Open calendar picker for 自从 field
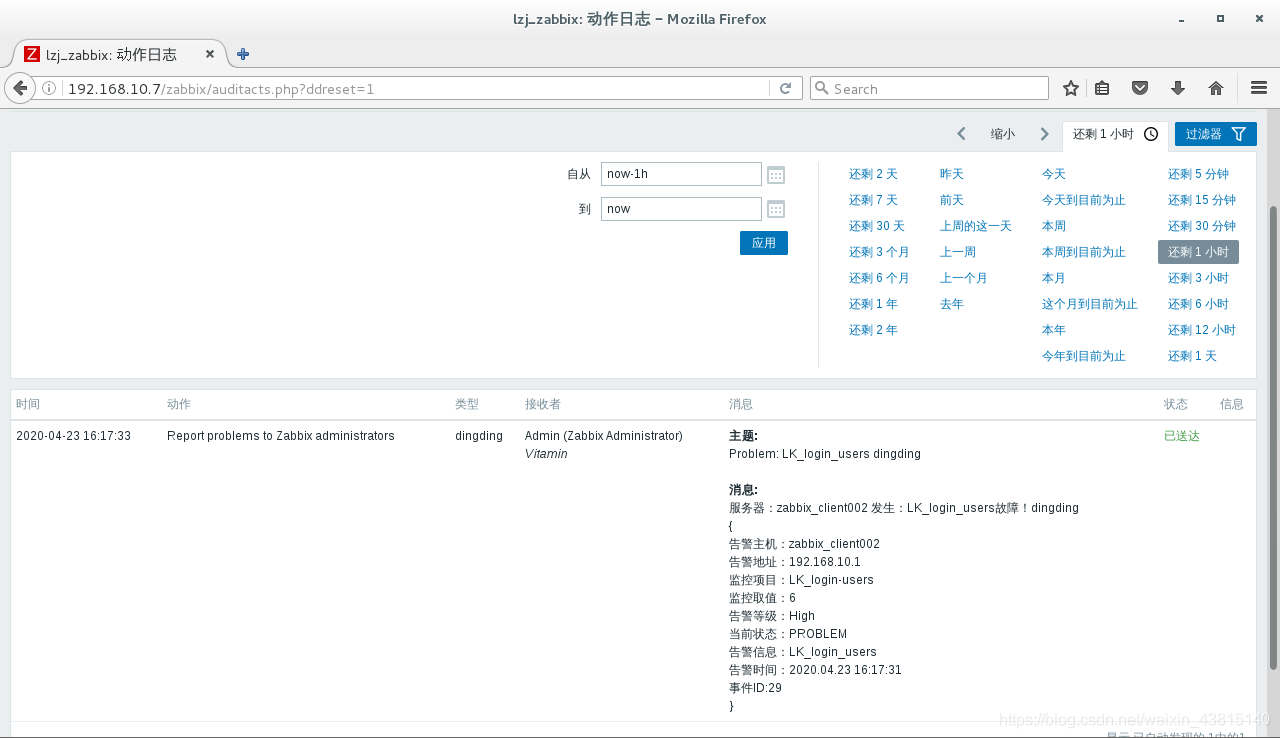This screenshot has height=738, width=1280. [x=776, y=175]
